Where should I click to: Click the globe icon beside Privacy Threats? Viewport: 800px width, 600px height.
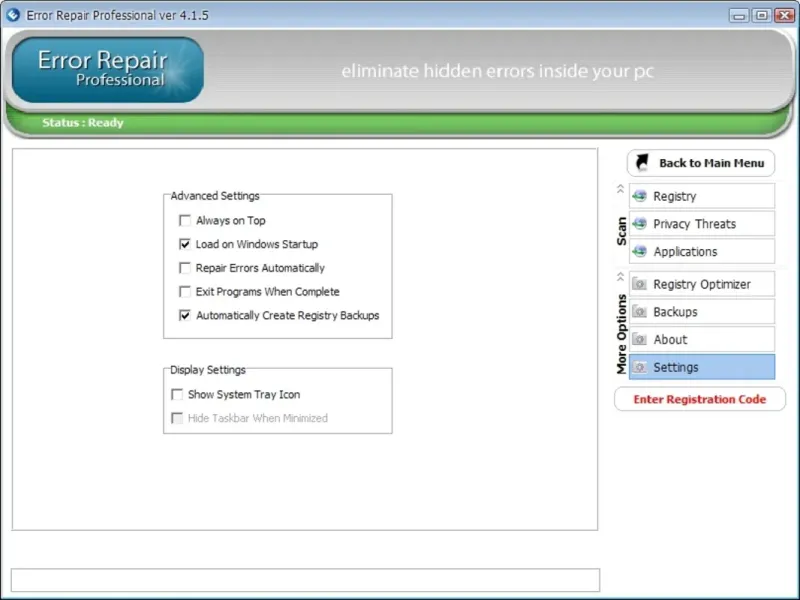pyautogui.click(x=639, y=223)
